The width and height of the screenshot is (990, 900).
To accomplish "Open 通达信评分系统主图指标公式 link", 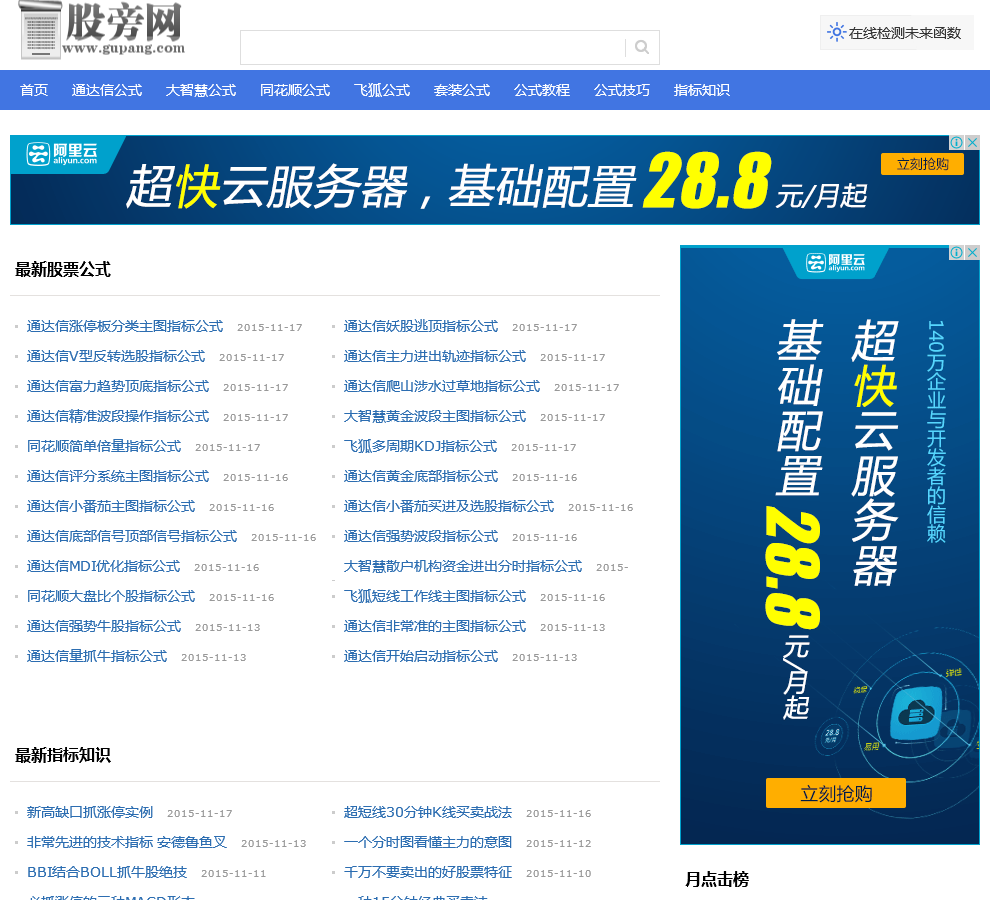I will tap(118, 477).
